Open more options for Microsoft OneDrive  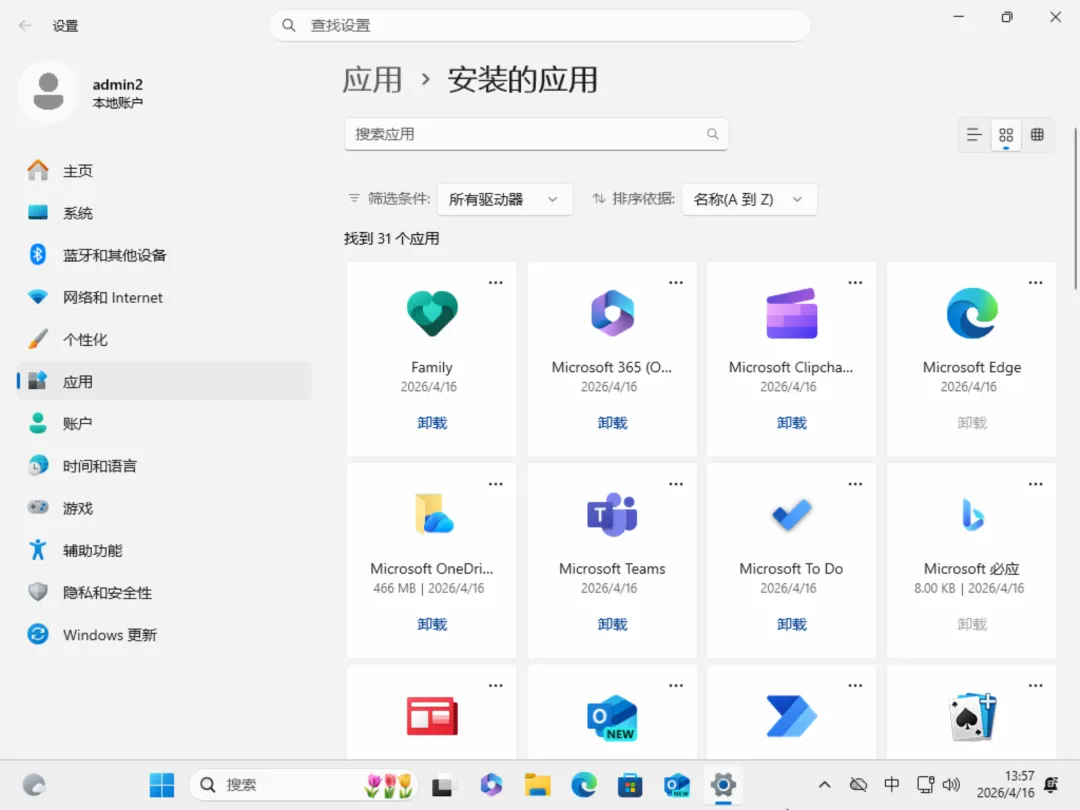pos(495,484)
